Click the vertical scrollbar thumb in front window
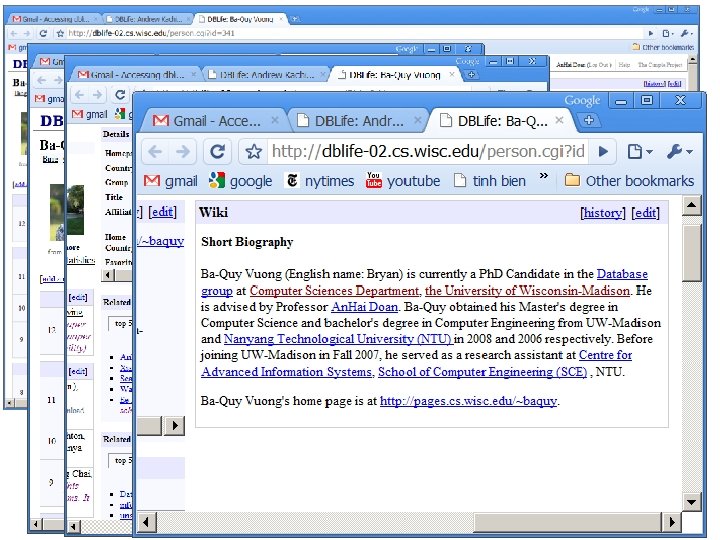Viewport: 720px width, 540px height. tap(692, 252)
